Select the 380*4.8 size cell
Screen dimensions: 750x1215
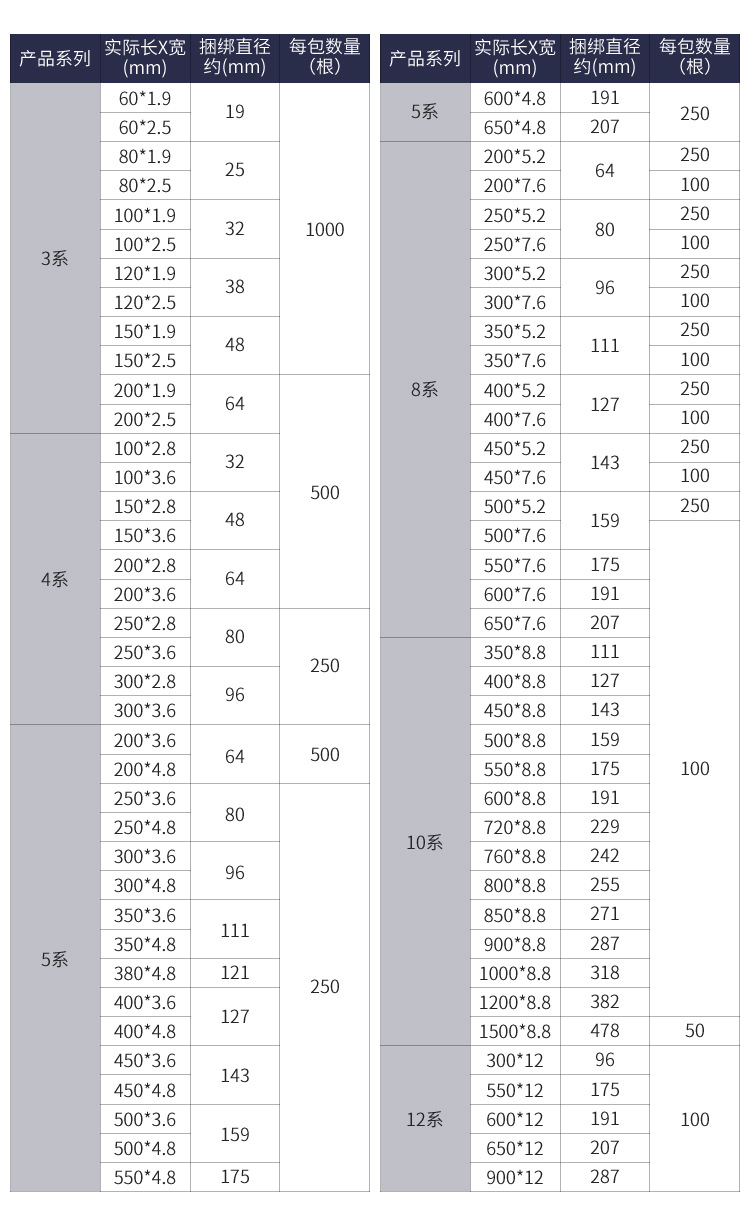click(x=145, y=973)
